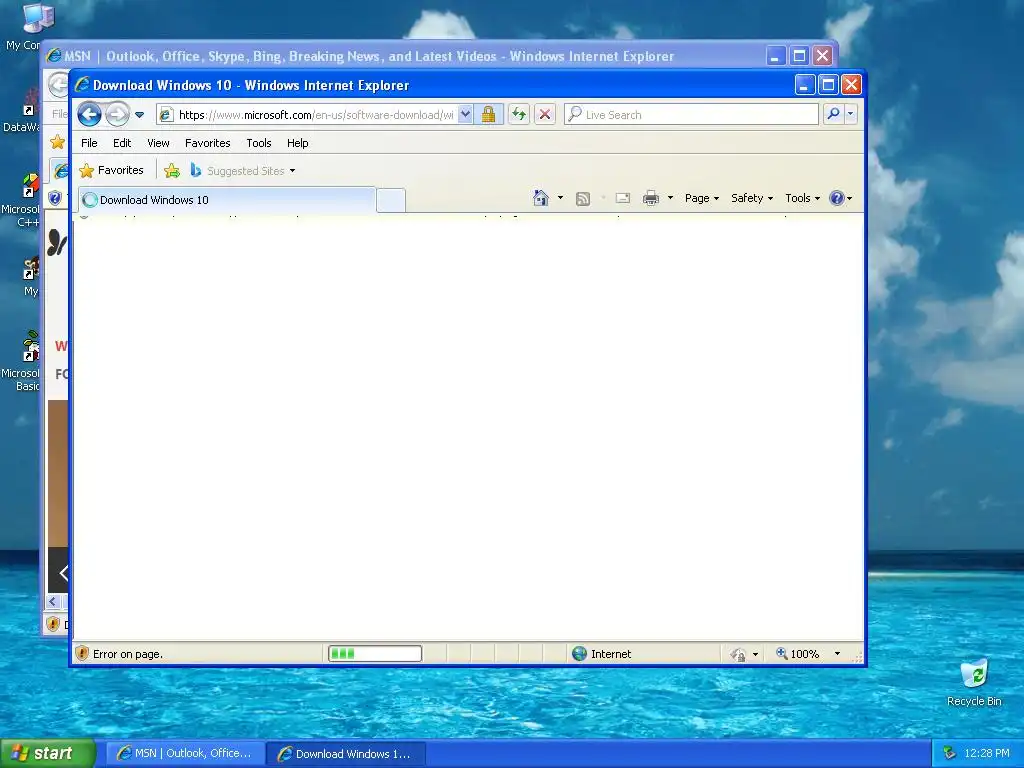Screen dimensions: 1024x768
Task: Click the Add to Favorites Bar icon
Action: click(x=172, y=170)
